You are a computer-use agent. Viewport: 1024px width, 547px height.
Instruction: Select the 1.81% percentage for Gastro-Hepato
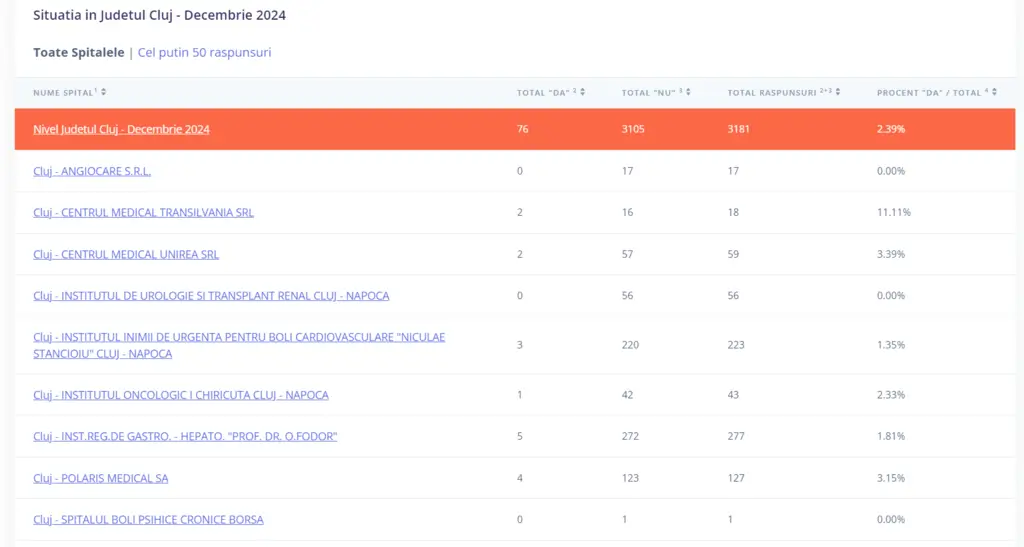click(891, 436)
